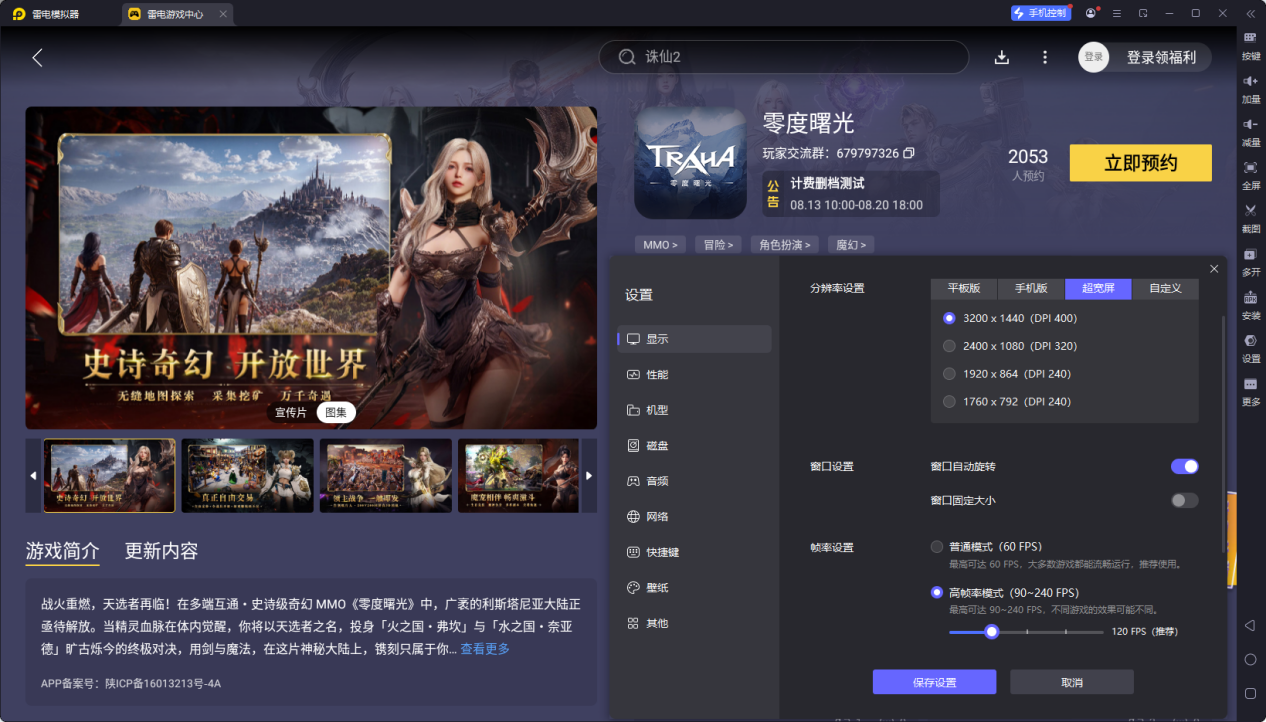Open the 冒险 > tag
The height and width of the screenshot is (722, 1266).
[718, 244]
